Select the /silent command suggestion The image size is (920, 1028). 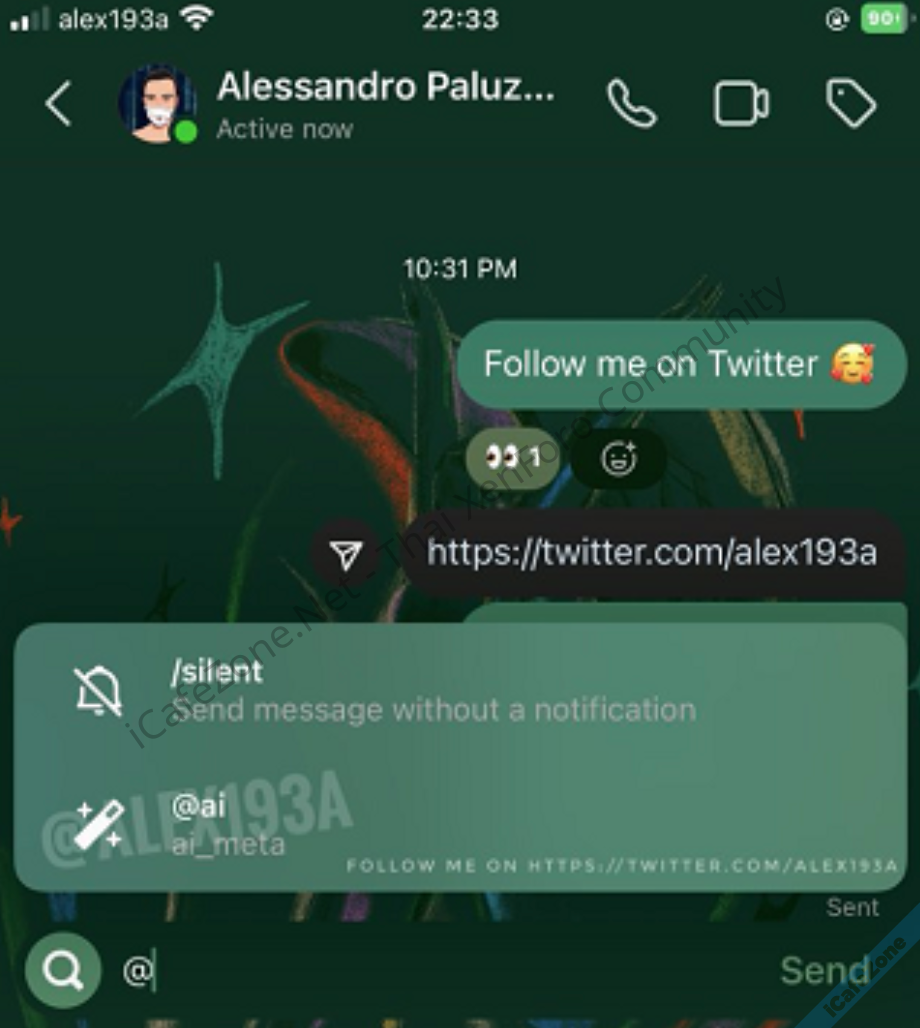[x=460, y=690]
